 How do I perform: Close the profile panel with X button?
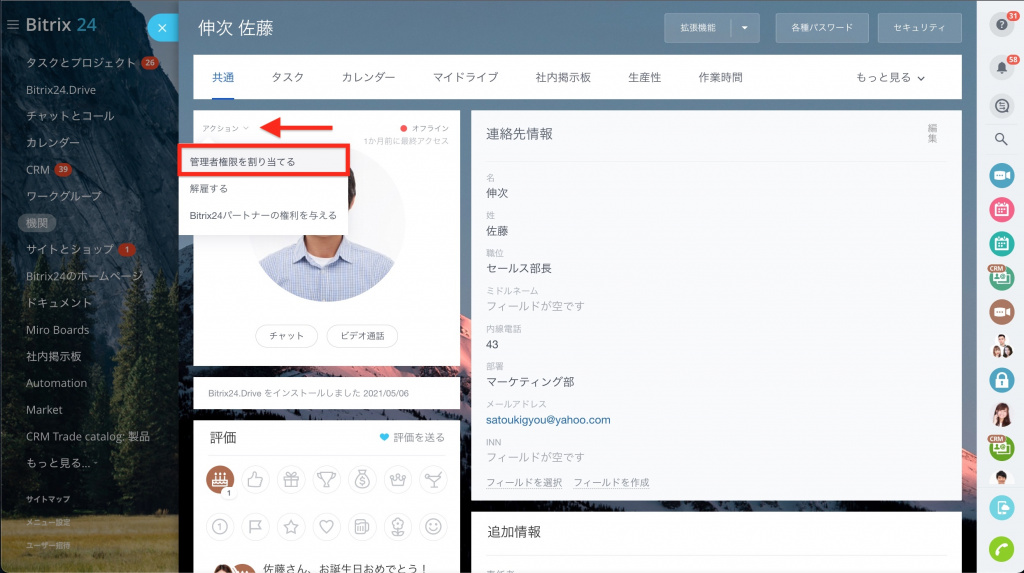click(162, 28)
